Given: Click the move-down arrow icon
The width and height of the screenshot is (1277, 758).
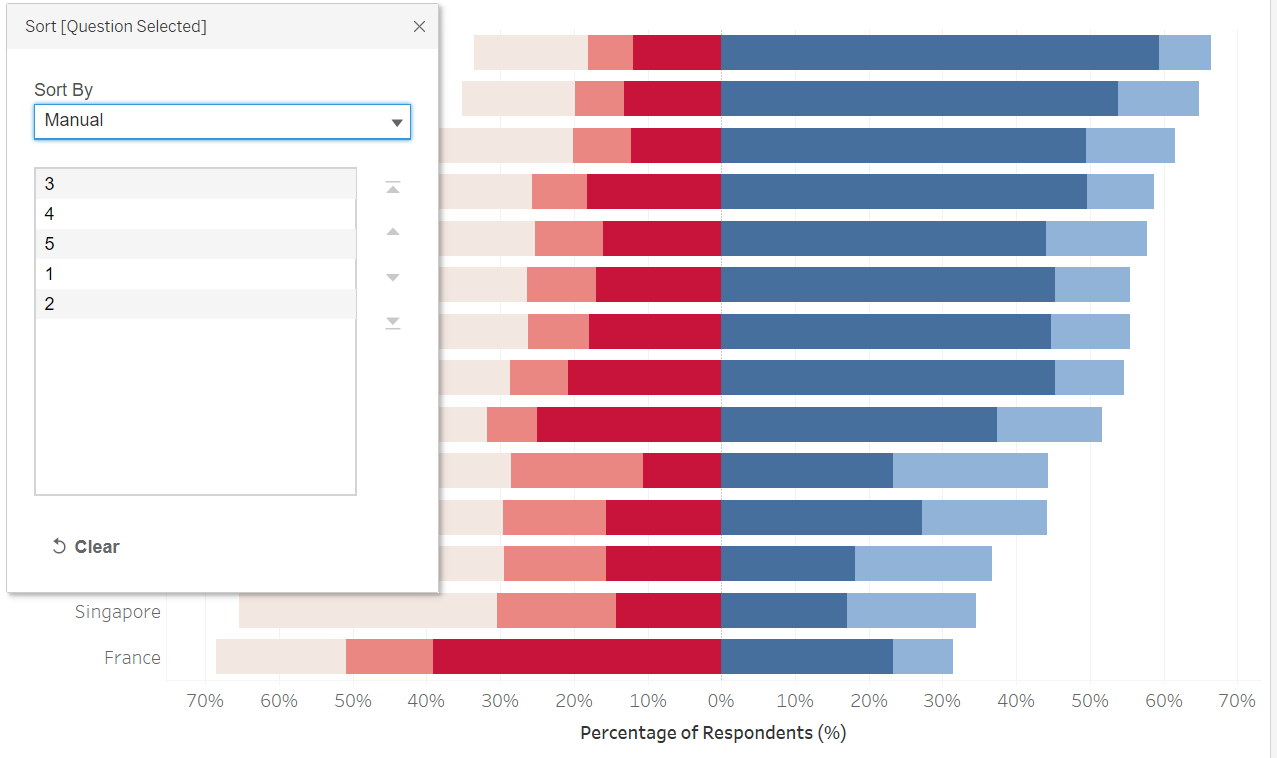Looking at the screenshot, I should 393,277.
